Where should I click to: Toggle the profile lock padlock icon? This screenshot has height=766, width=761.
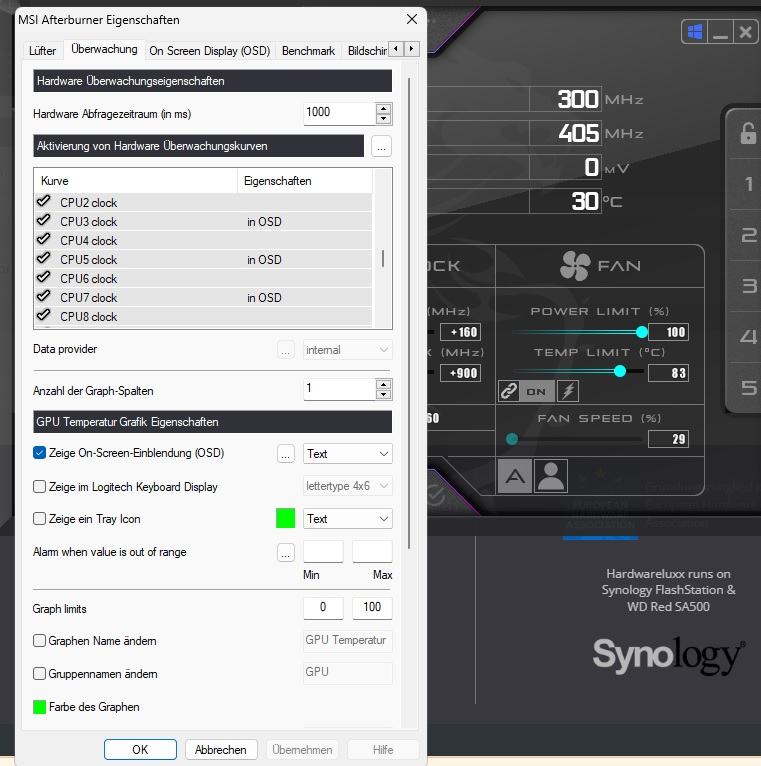click(747, 133)
